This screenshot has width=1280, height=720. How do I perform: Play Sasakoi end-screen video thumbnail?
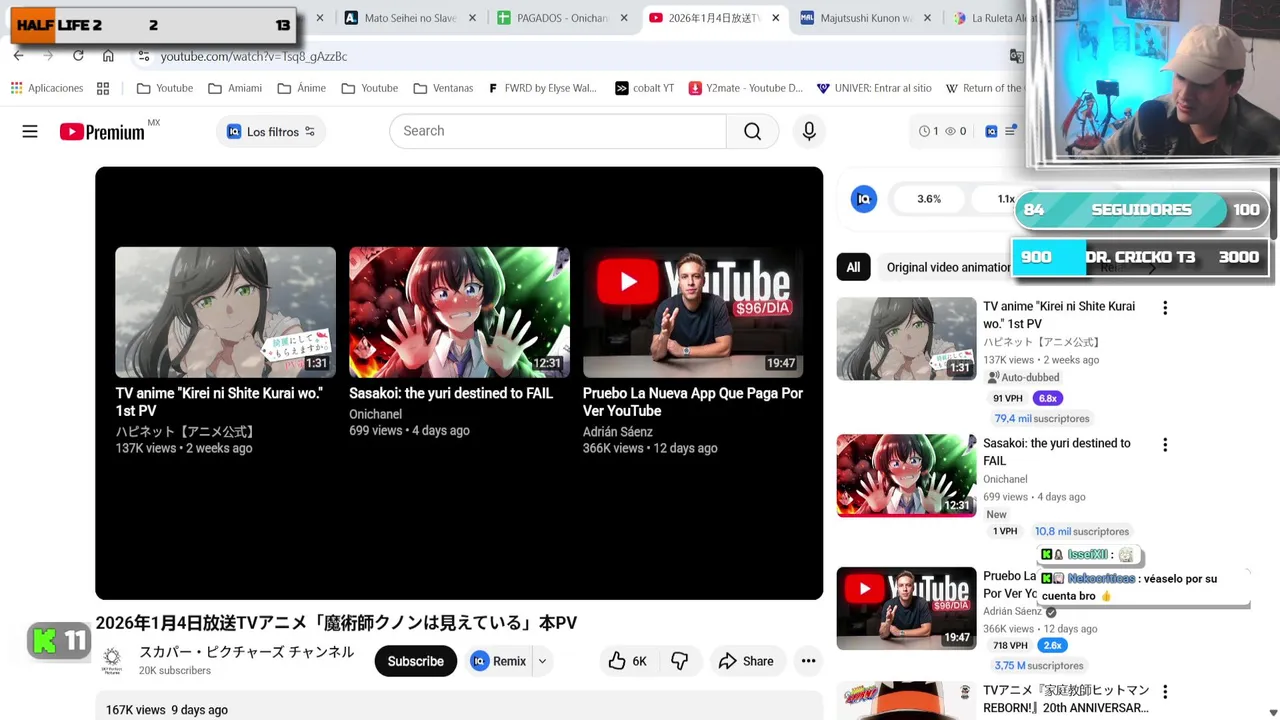[459, 312]
